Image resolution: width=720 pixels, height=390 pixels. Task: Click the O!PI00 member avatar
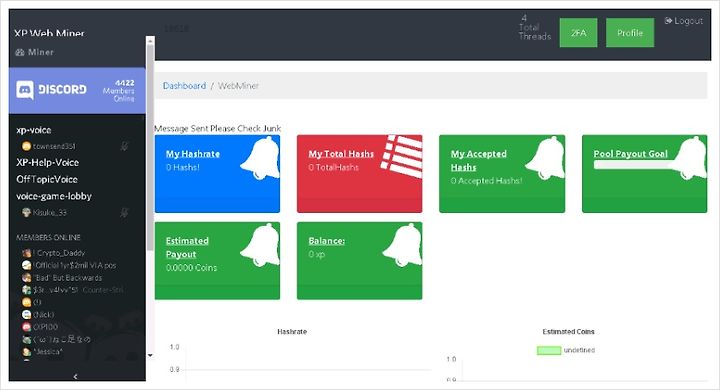27,327
